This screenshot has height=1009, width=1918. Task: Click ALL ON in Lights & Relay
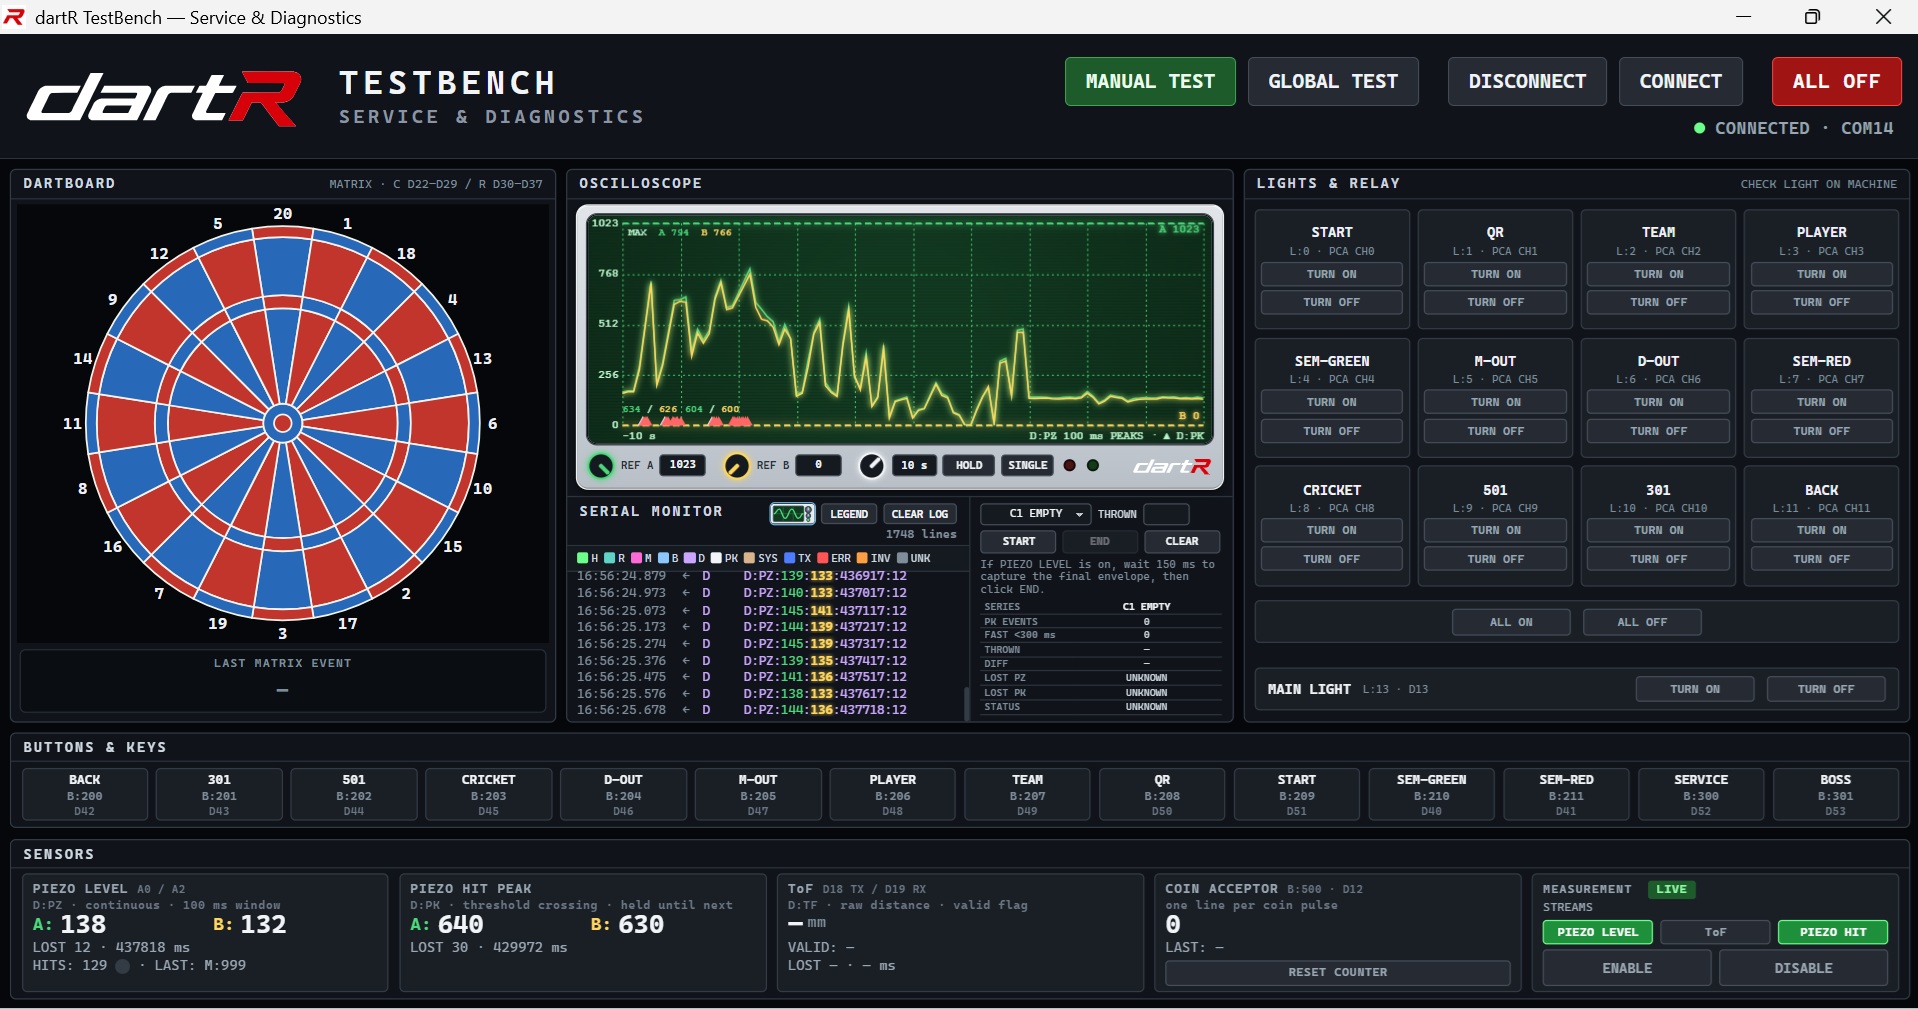click(1511, 622)
